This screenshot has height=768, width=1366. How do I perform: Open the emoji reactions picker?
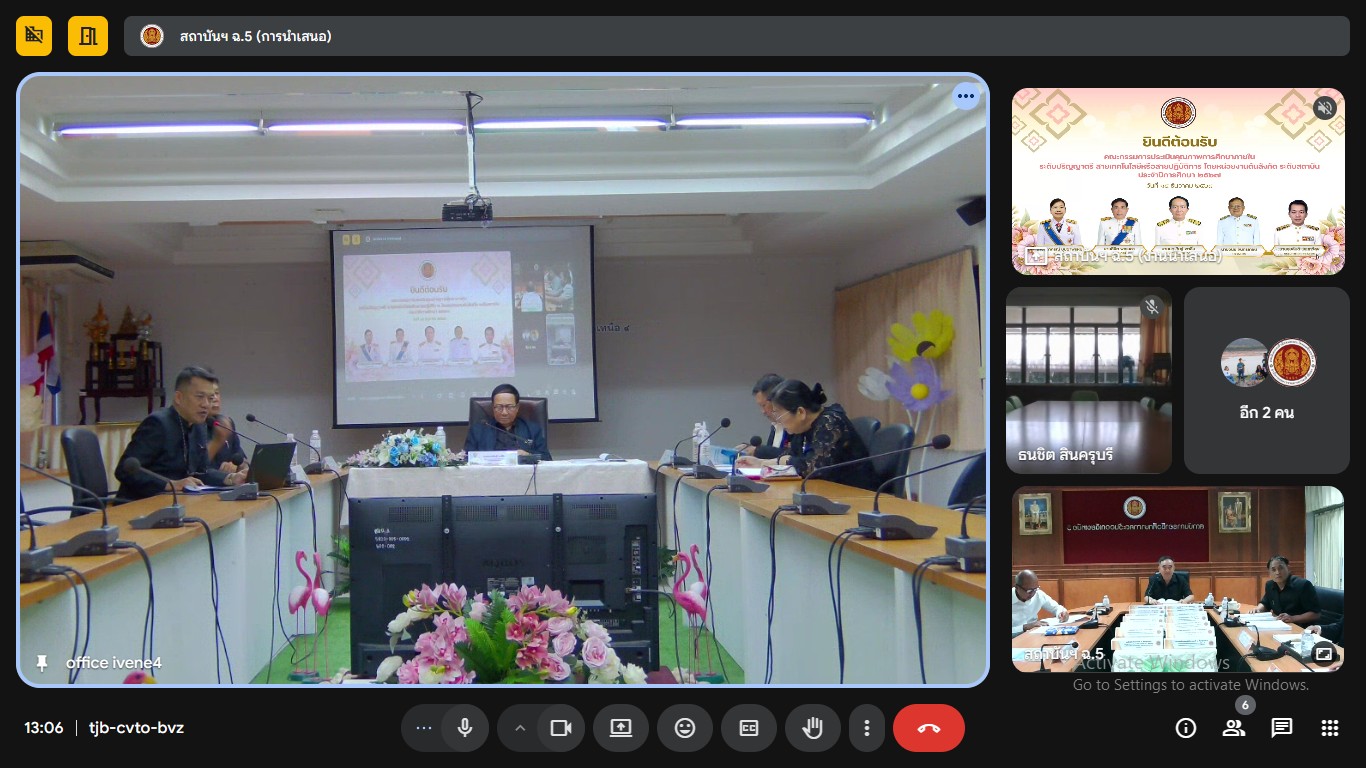[x=685, y=728]
